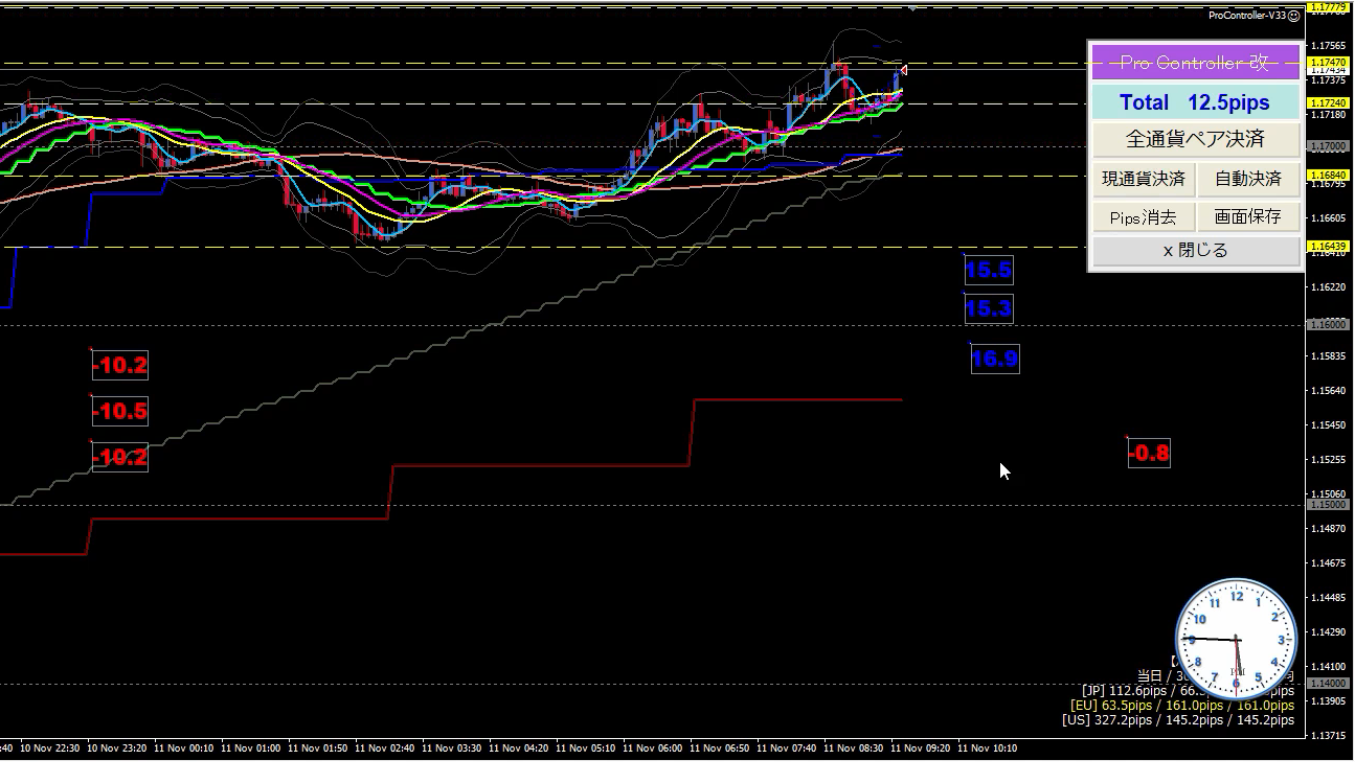Click the [EU] 63.5pips range line

(1182, 705)
